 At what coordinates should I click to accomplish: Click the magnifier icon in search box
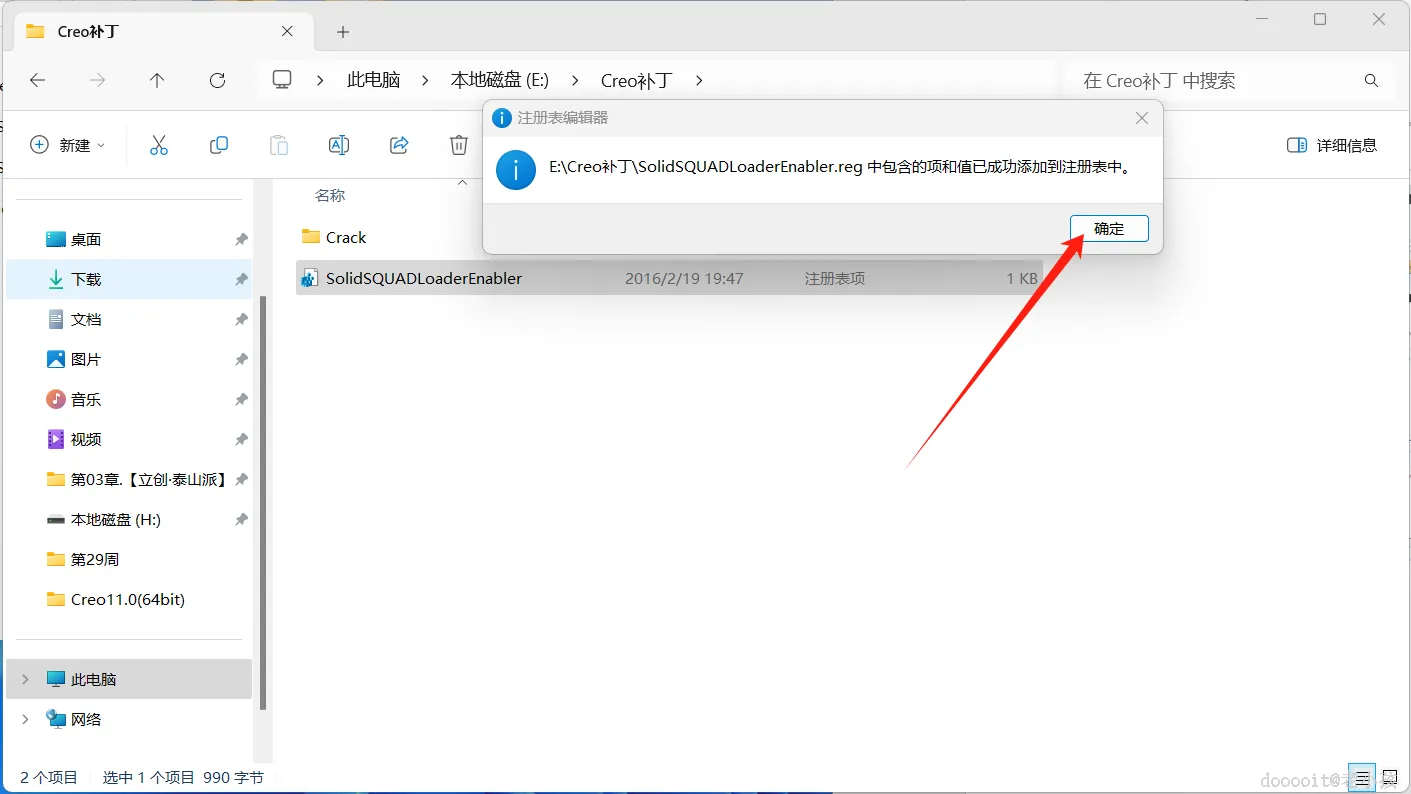pos(1371,81)
